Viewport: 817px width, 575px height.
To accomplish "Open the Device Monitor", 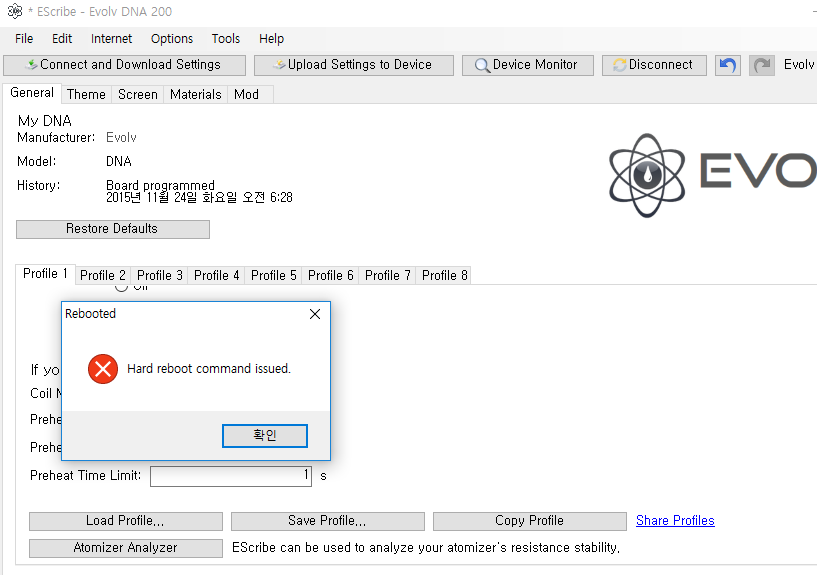I will coord(527,65).
